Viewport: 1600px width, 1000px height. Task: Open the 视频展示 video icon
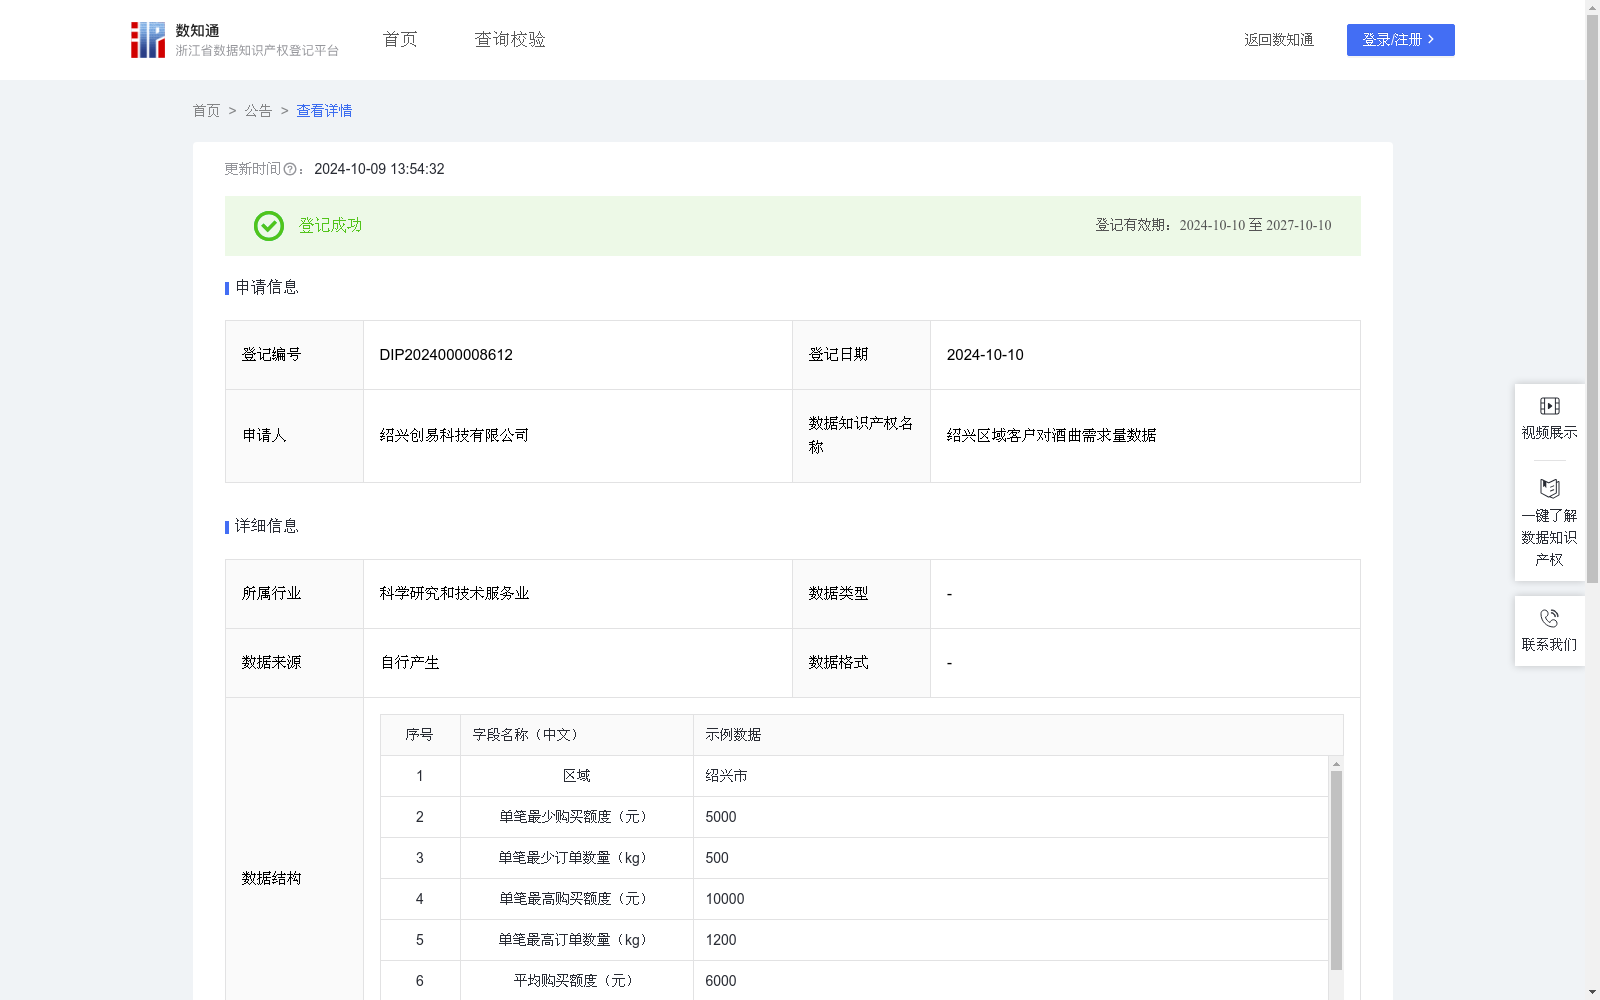tap(1549, 406)
